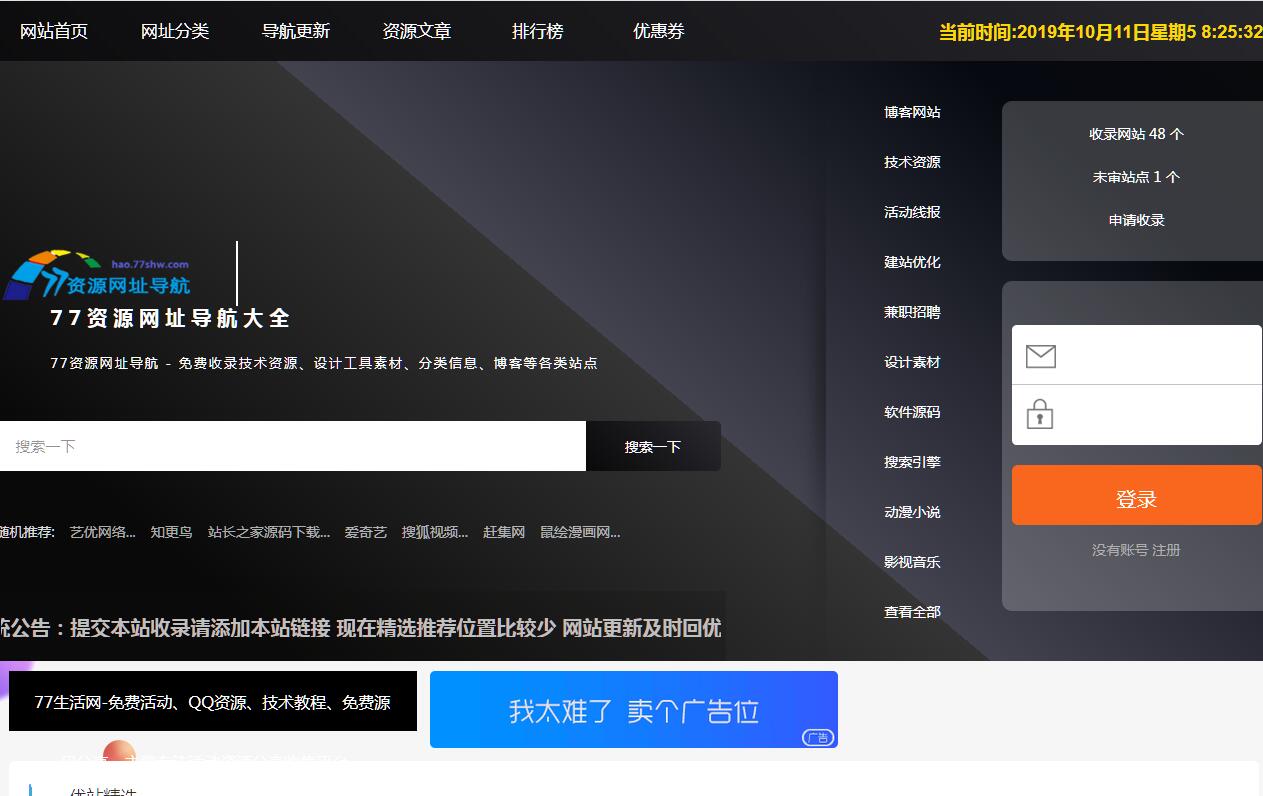
Task: Open recommended site 知更鸟
Action: 171,532
